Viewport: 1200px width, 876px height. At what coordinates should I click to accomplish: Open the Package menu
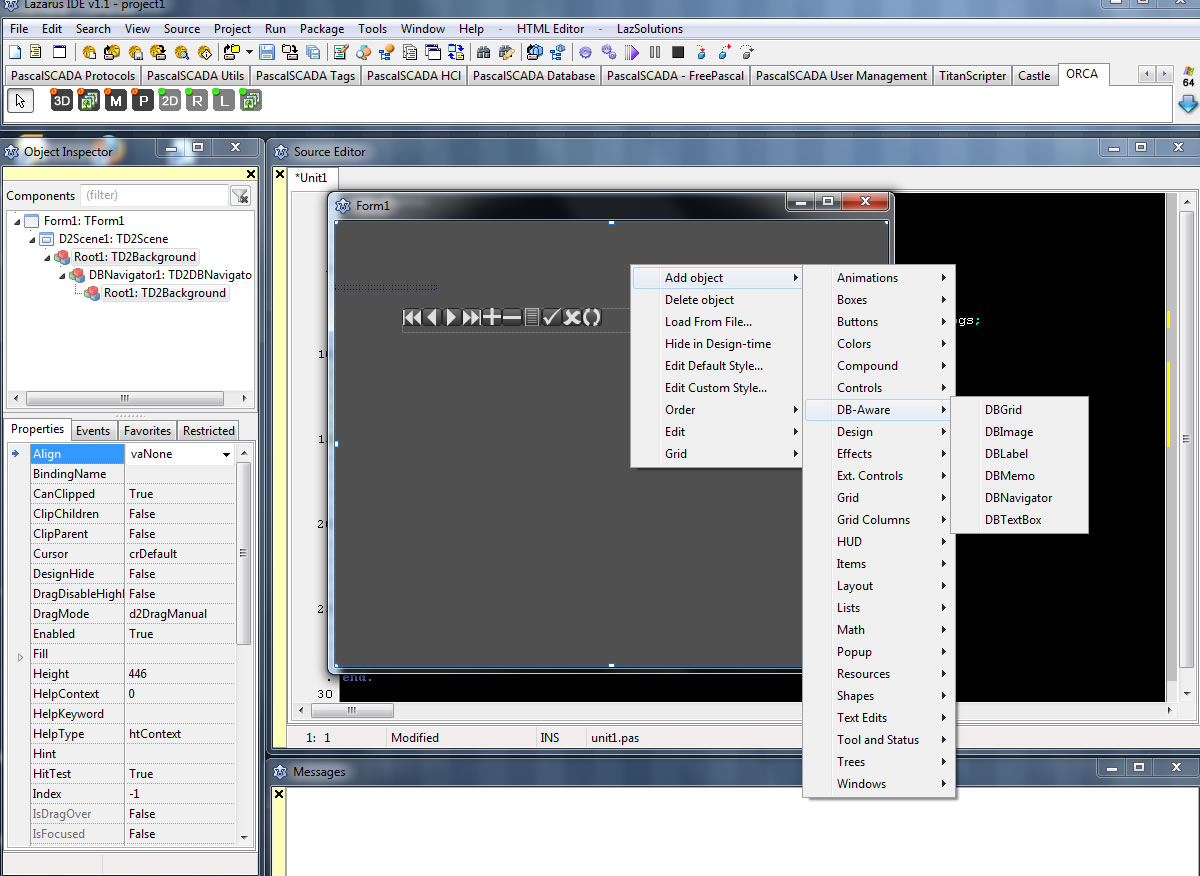pos(322,29)
